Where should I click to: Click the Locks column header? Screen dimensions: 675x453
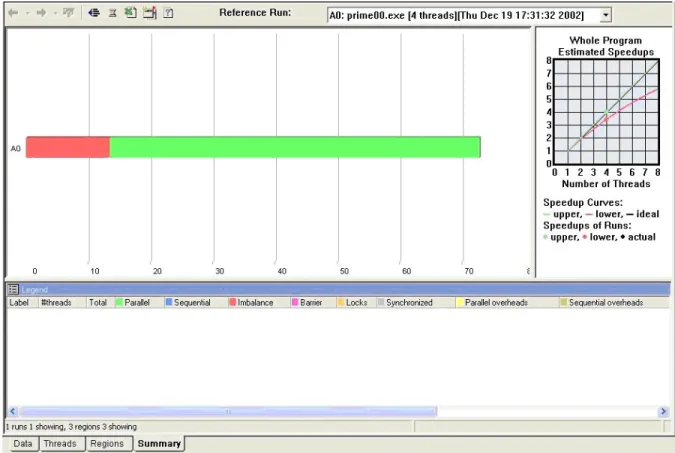356,303
